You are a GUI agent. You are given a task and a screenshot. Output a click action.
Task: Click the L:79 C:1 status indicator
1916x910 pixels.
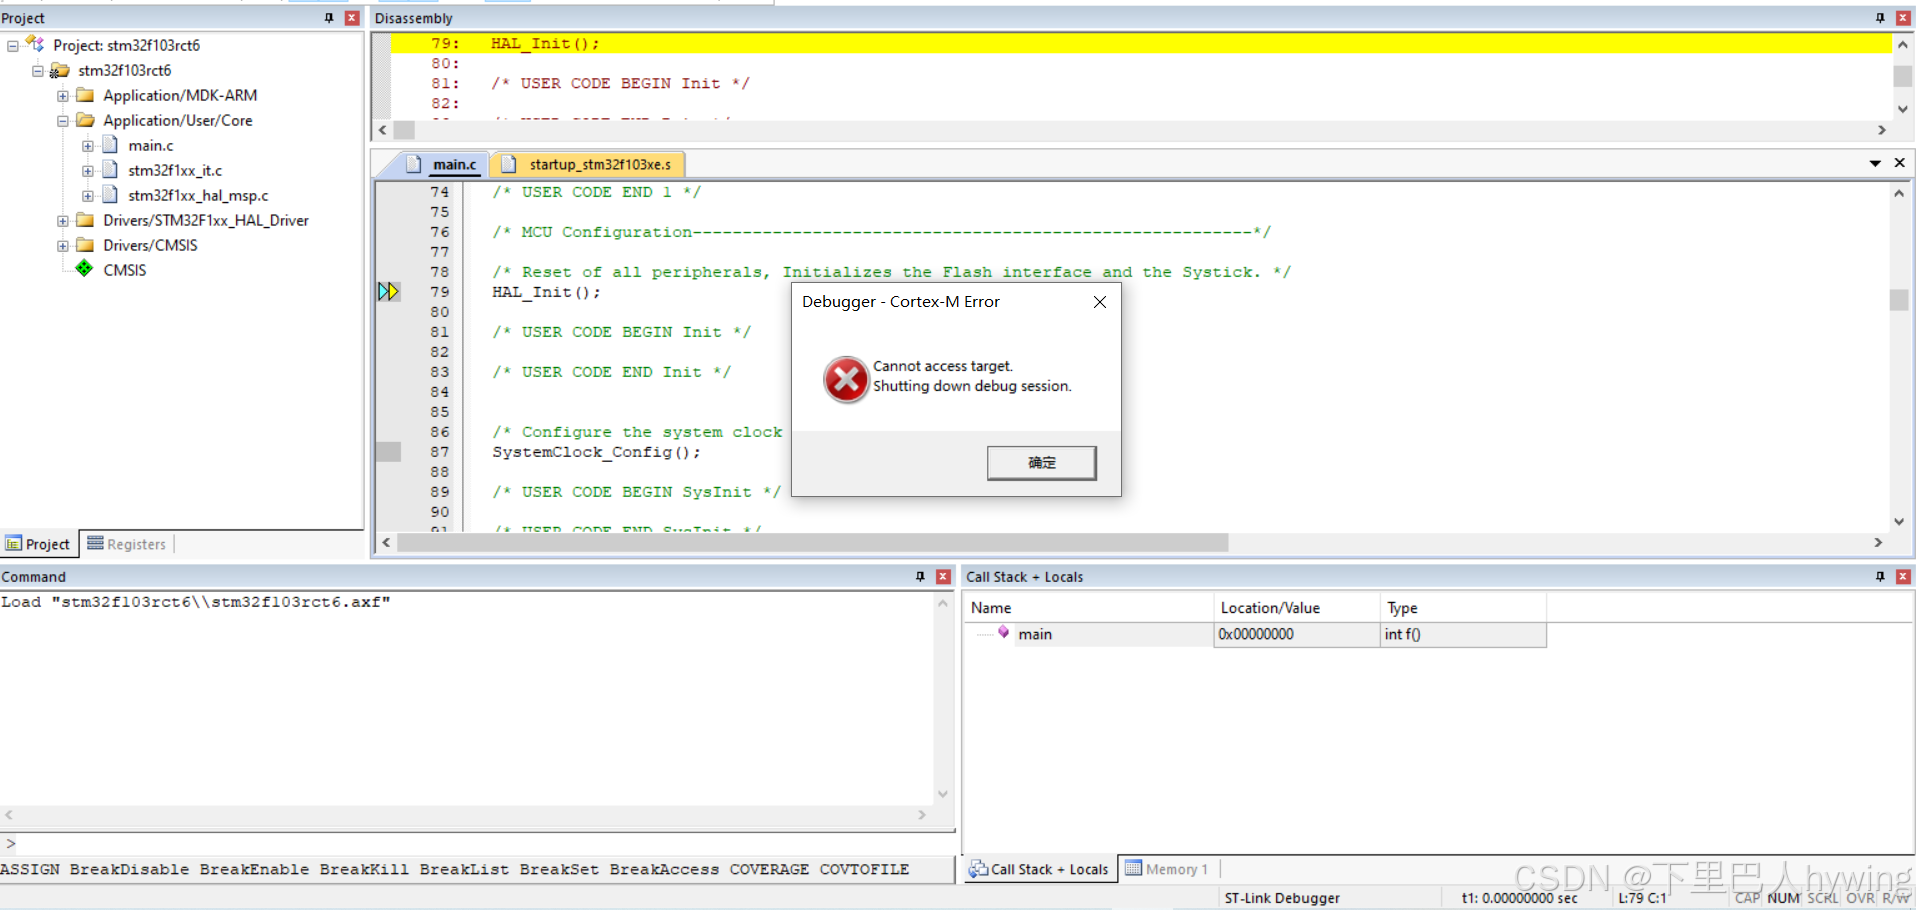1642,898
